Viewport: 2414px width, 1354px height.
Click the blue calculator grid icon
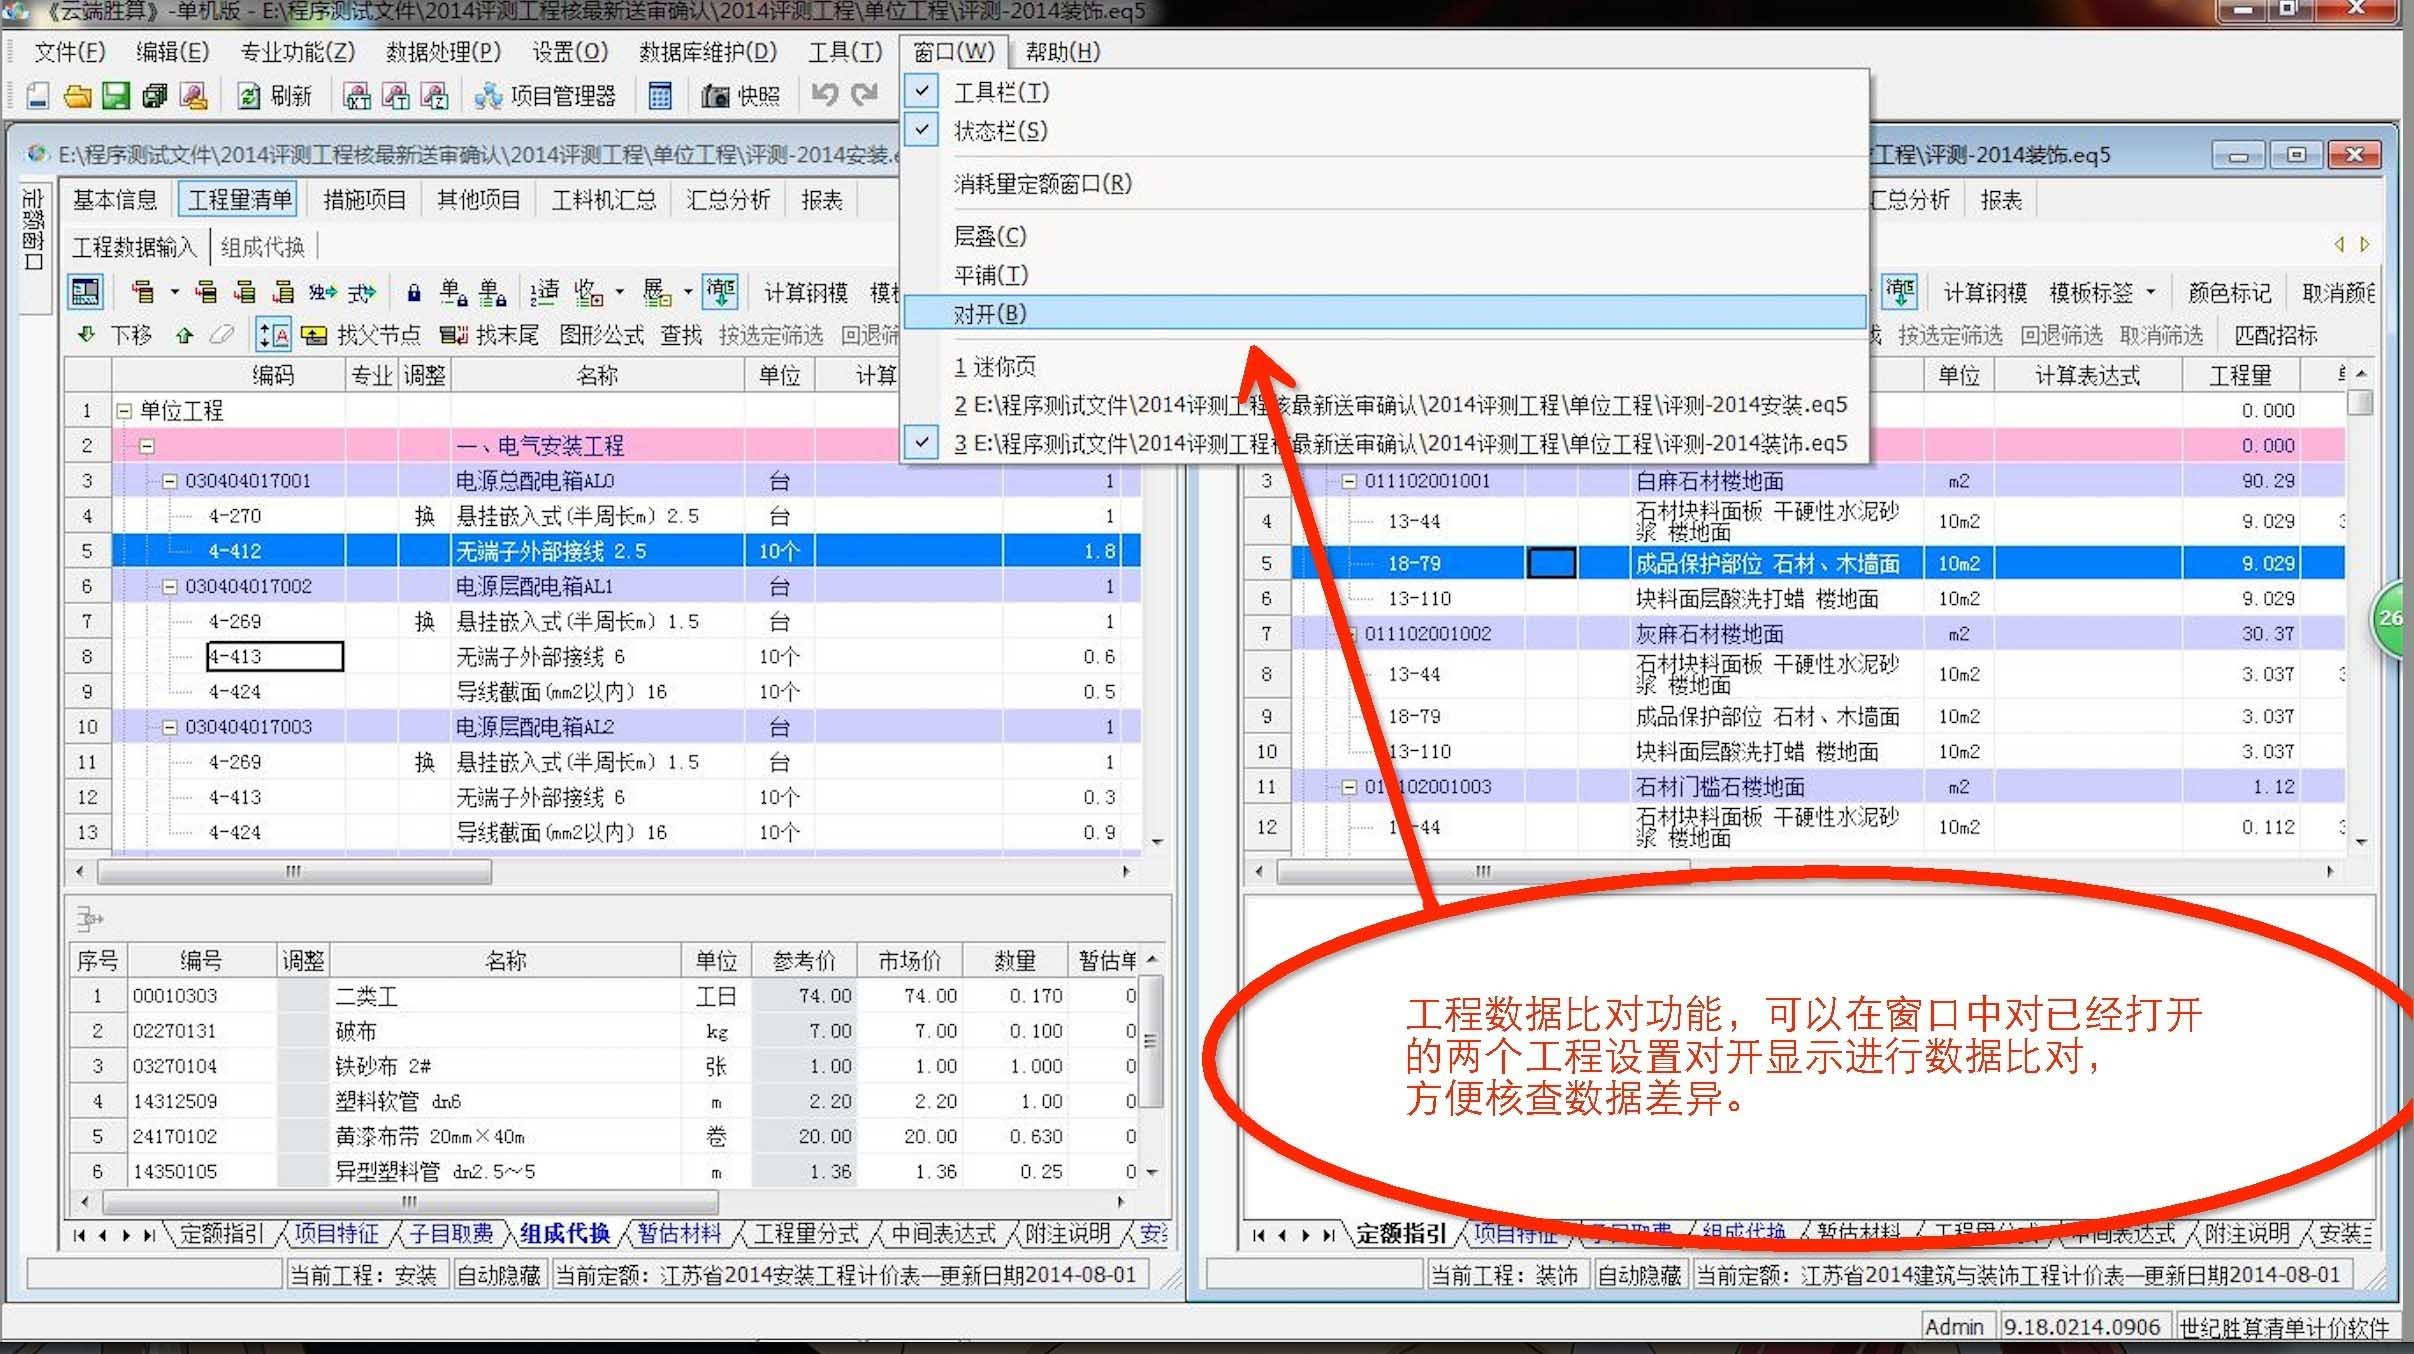(x=660, y=96)
